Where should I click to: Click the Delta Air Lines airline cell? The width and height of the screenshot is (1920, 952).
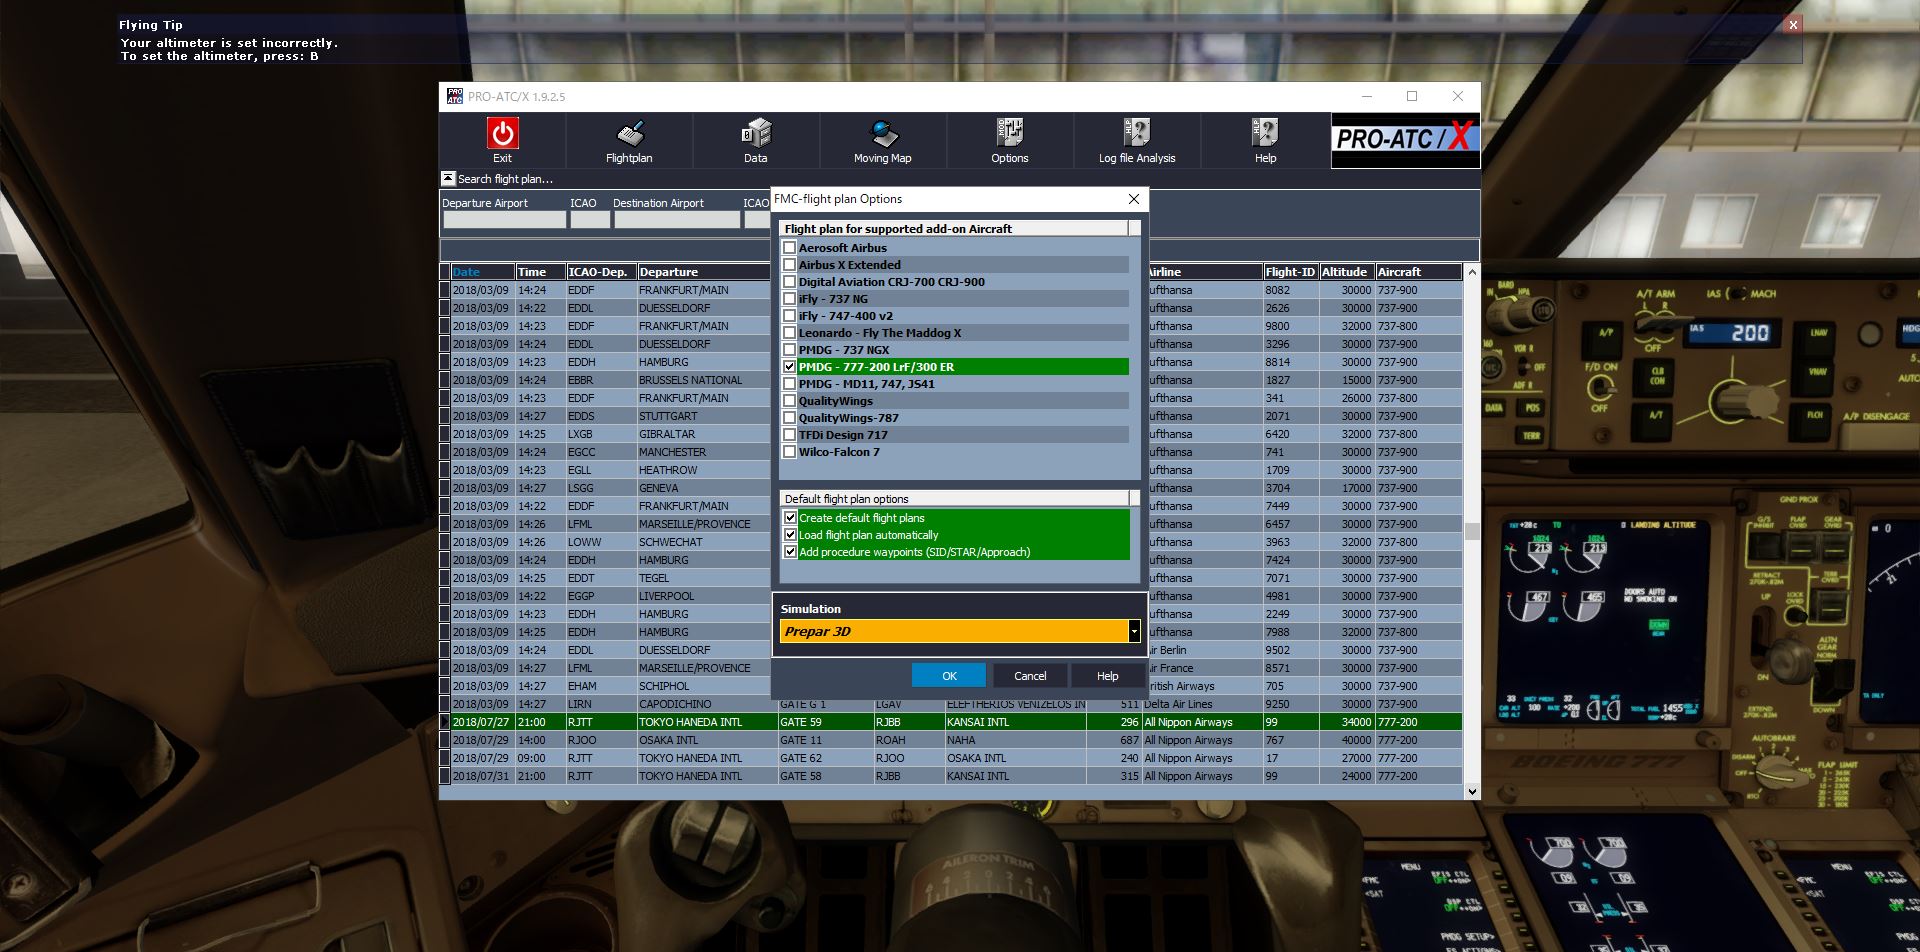click(1201, 704)
